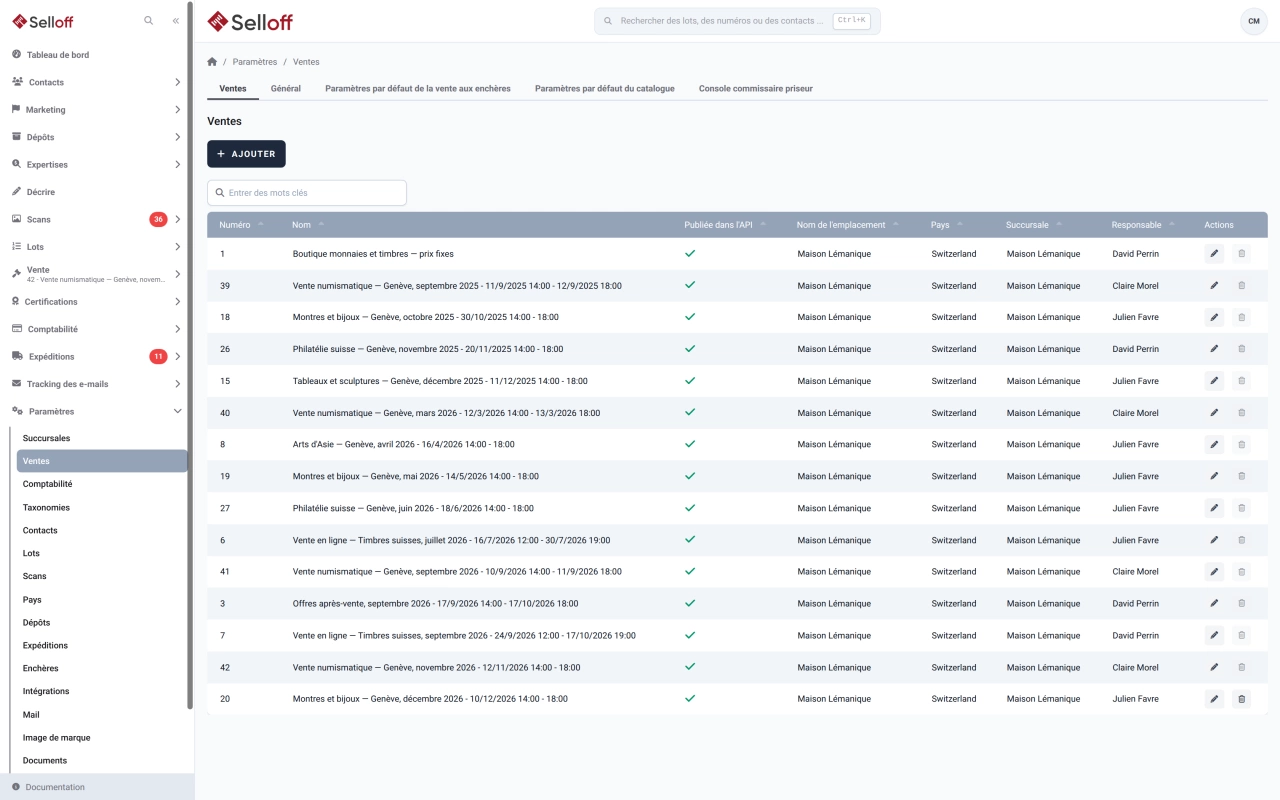Click the pencil icon for 'Offres après-vente' row
This screenshot has height=800, width=1280.
tap(1214, 604)
